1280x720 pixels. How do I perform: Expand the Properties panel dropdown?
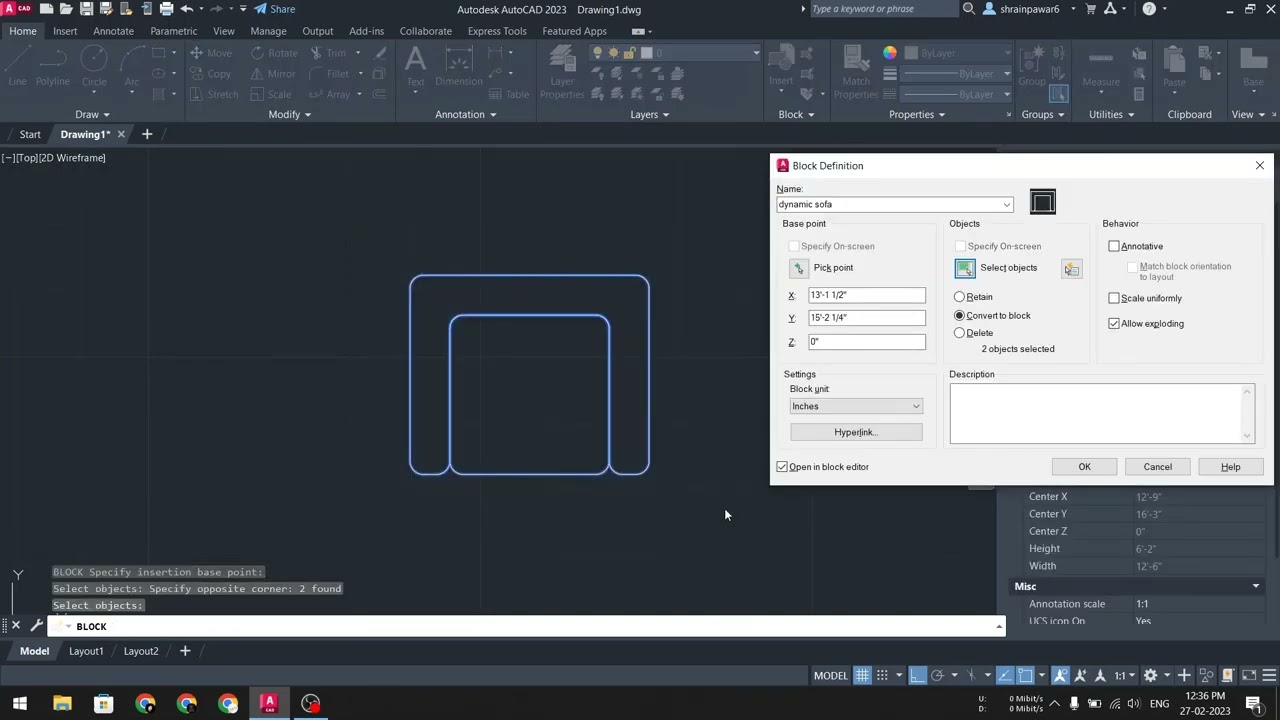(917, 114)
